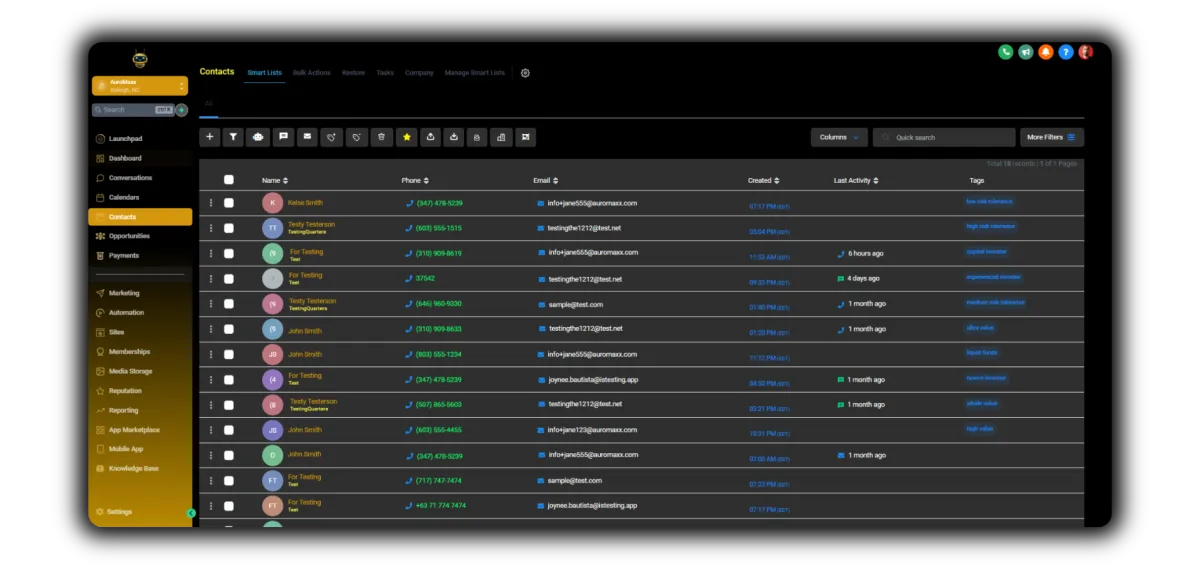Image resolution: width=1200 pixels, height=574 pixels.
Task: Click the 'capital investor' tag
Action: pos(987,252)
